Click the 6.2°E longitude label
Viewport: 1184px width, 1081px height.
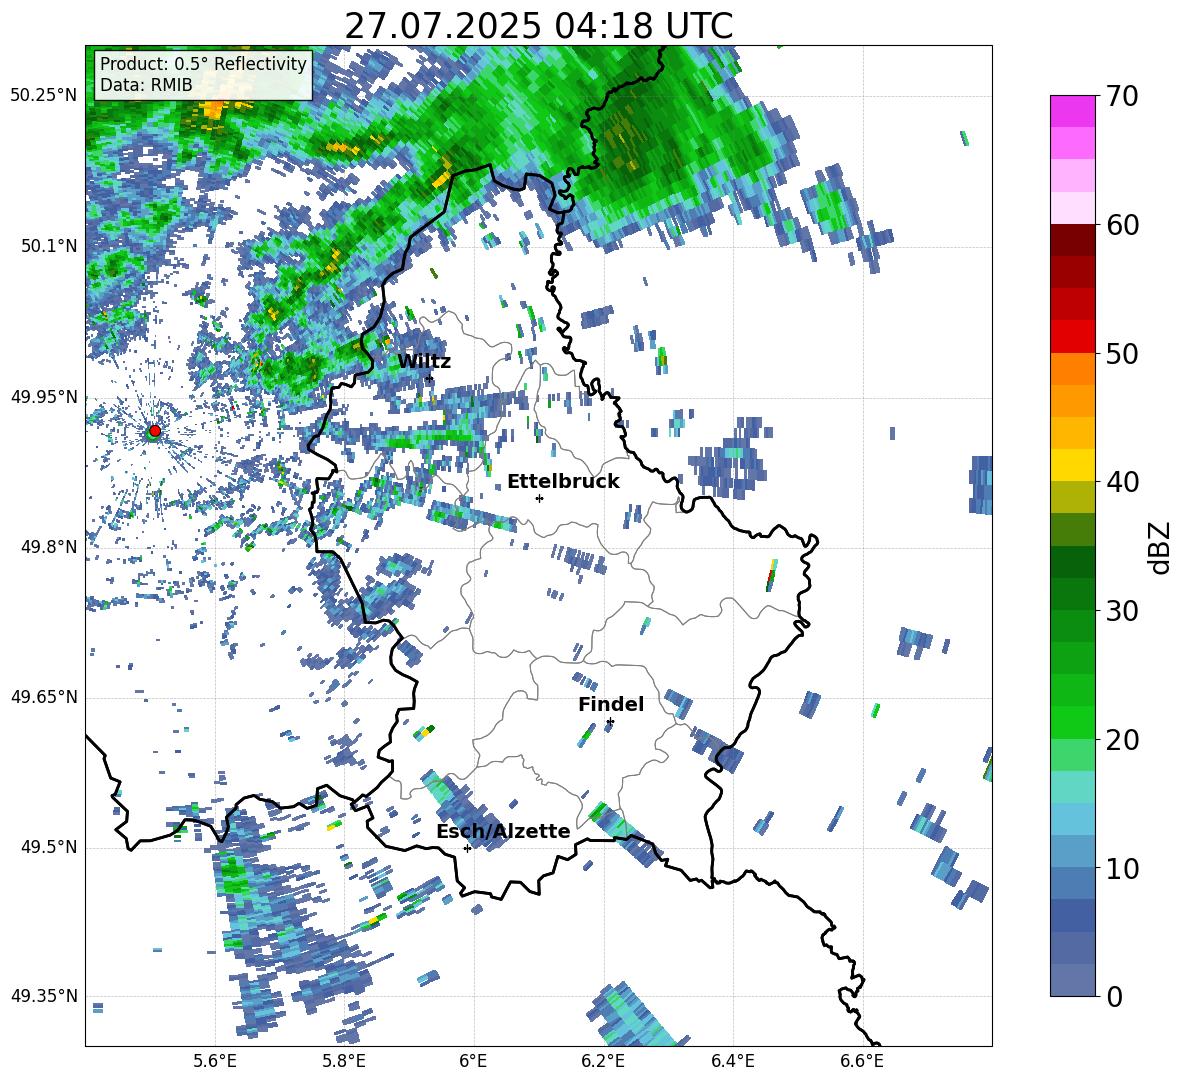[603, 1061]
